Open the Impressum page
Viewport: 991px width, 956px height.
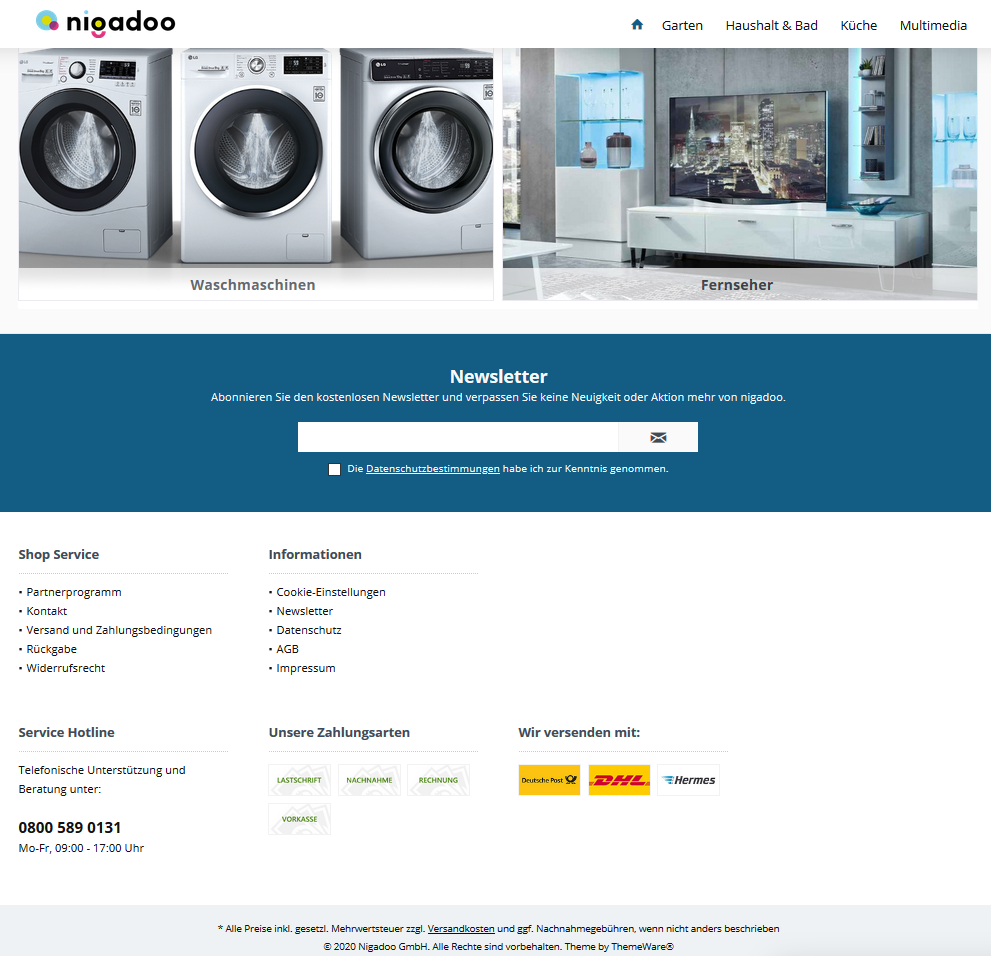click(306, 668)
